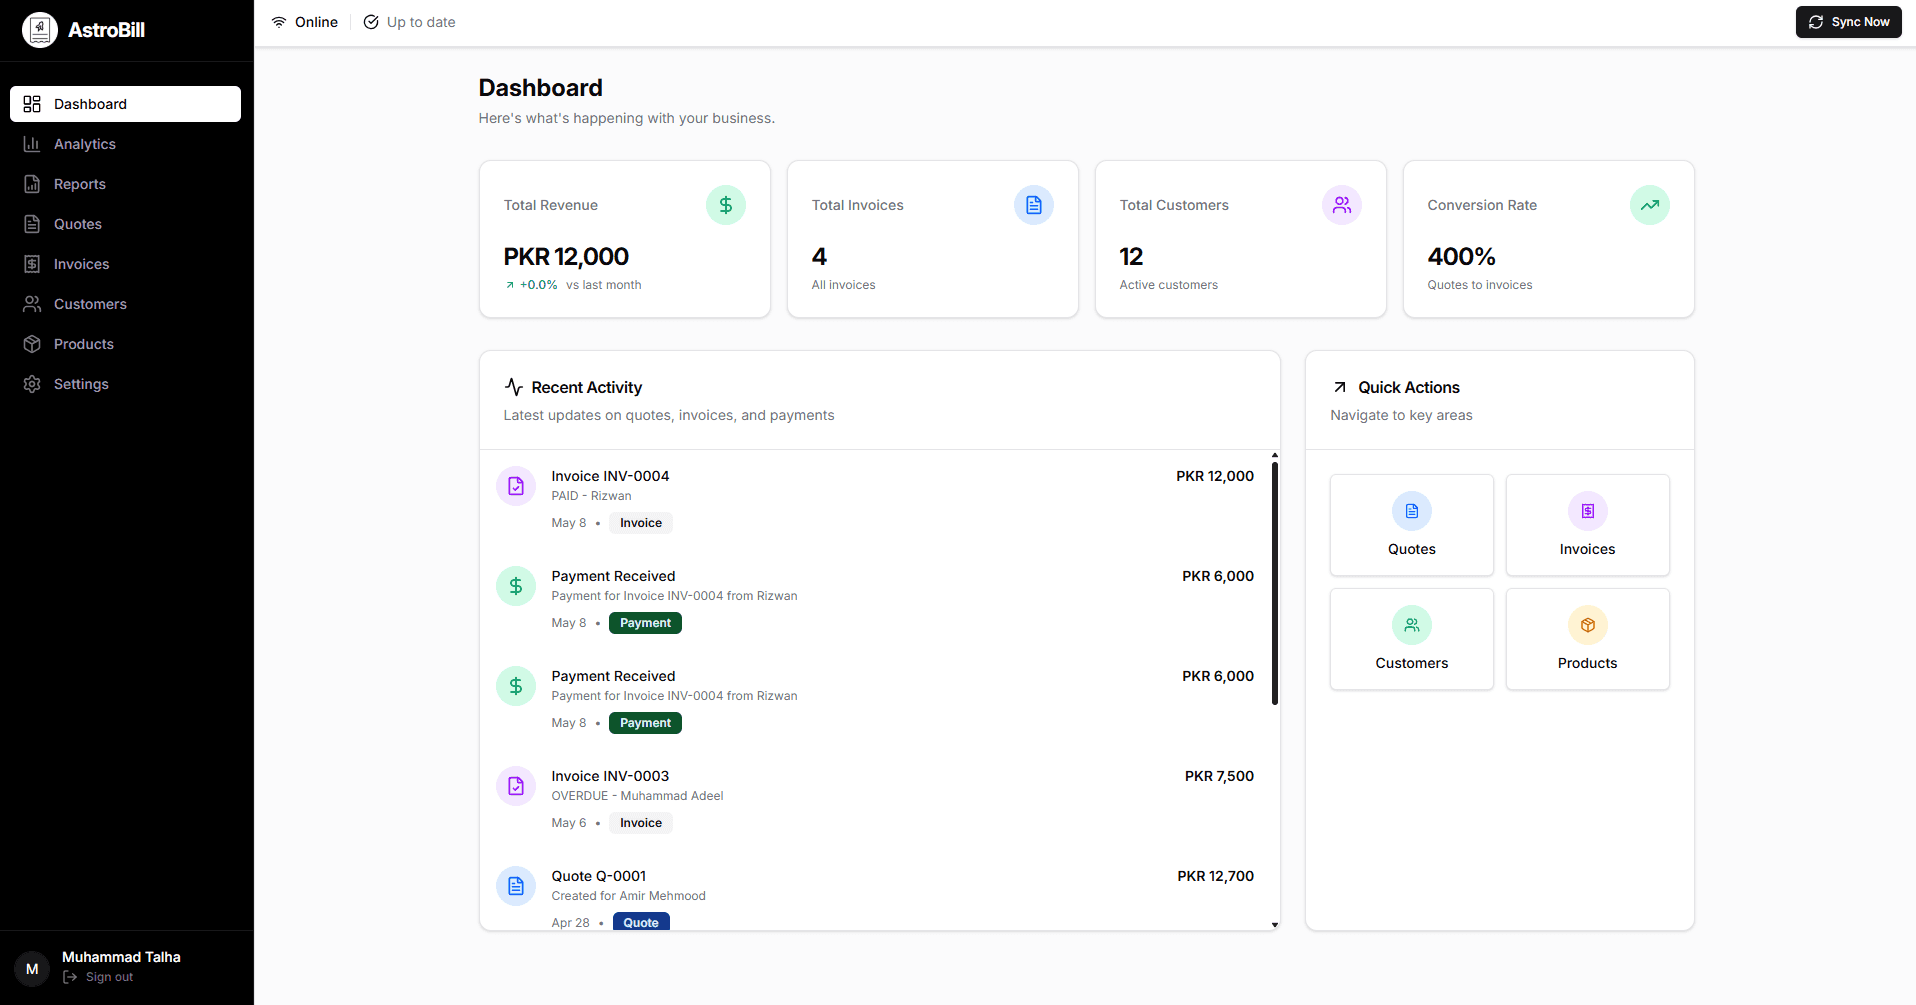Click the PKR 12,700 amount
Viewport: 1916px width, 1005px height.
coord(1215,876)
